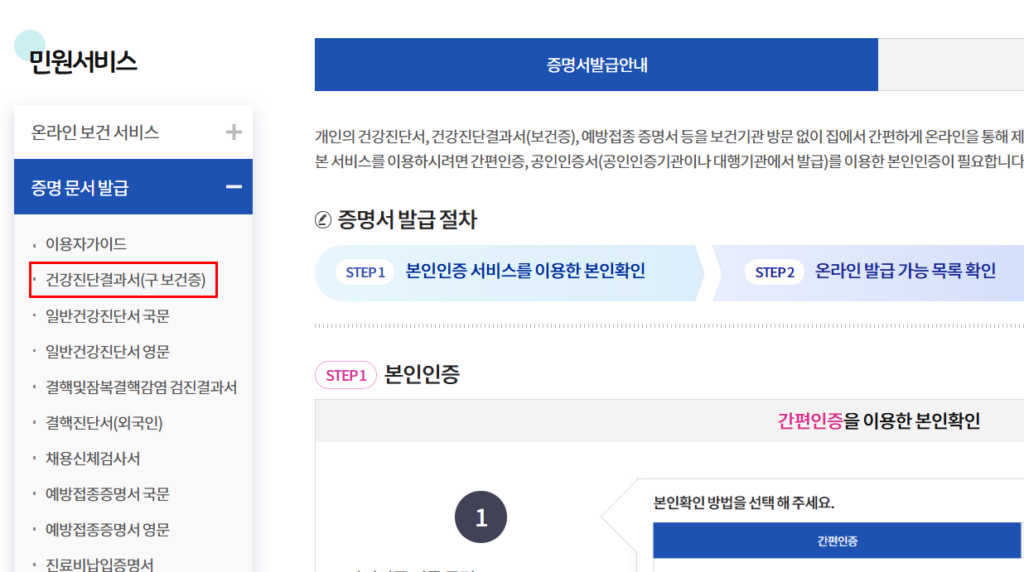Expand the 온라인 보건 서비스 plus icon
This screenshot has width=1024, height=572.
point(233,132)
